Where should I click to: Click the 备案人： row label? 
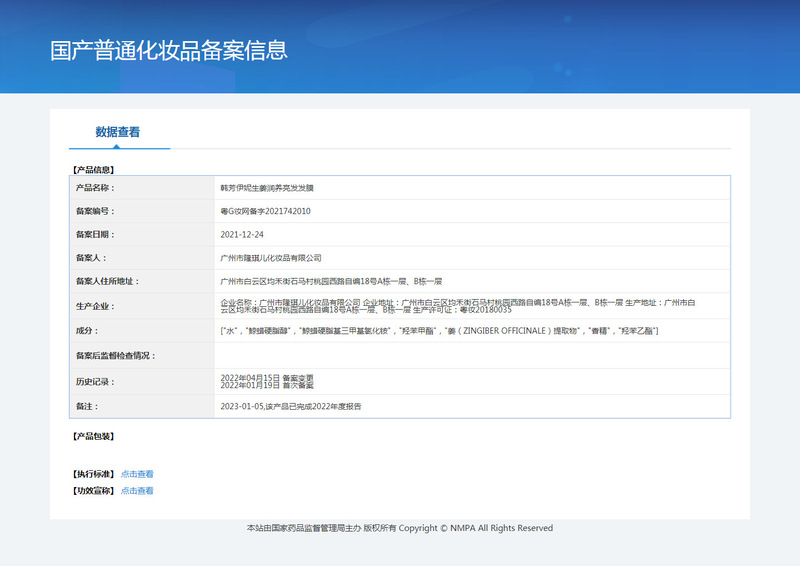[x=91, y=258]
